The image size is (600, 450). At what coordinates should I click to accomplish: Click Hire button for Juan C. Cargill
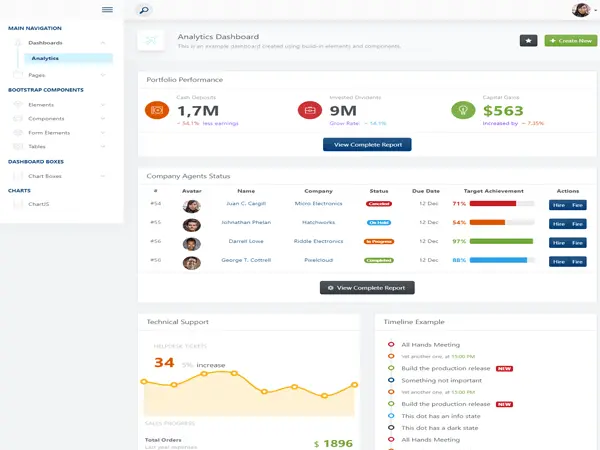click(559, 205)
